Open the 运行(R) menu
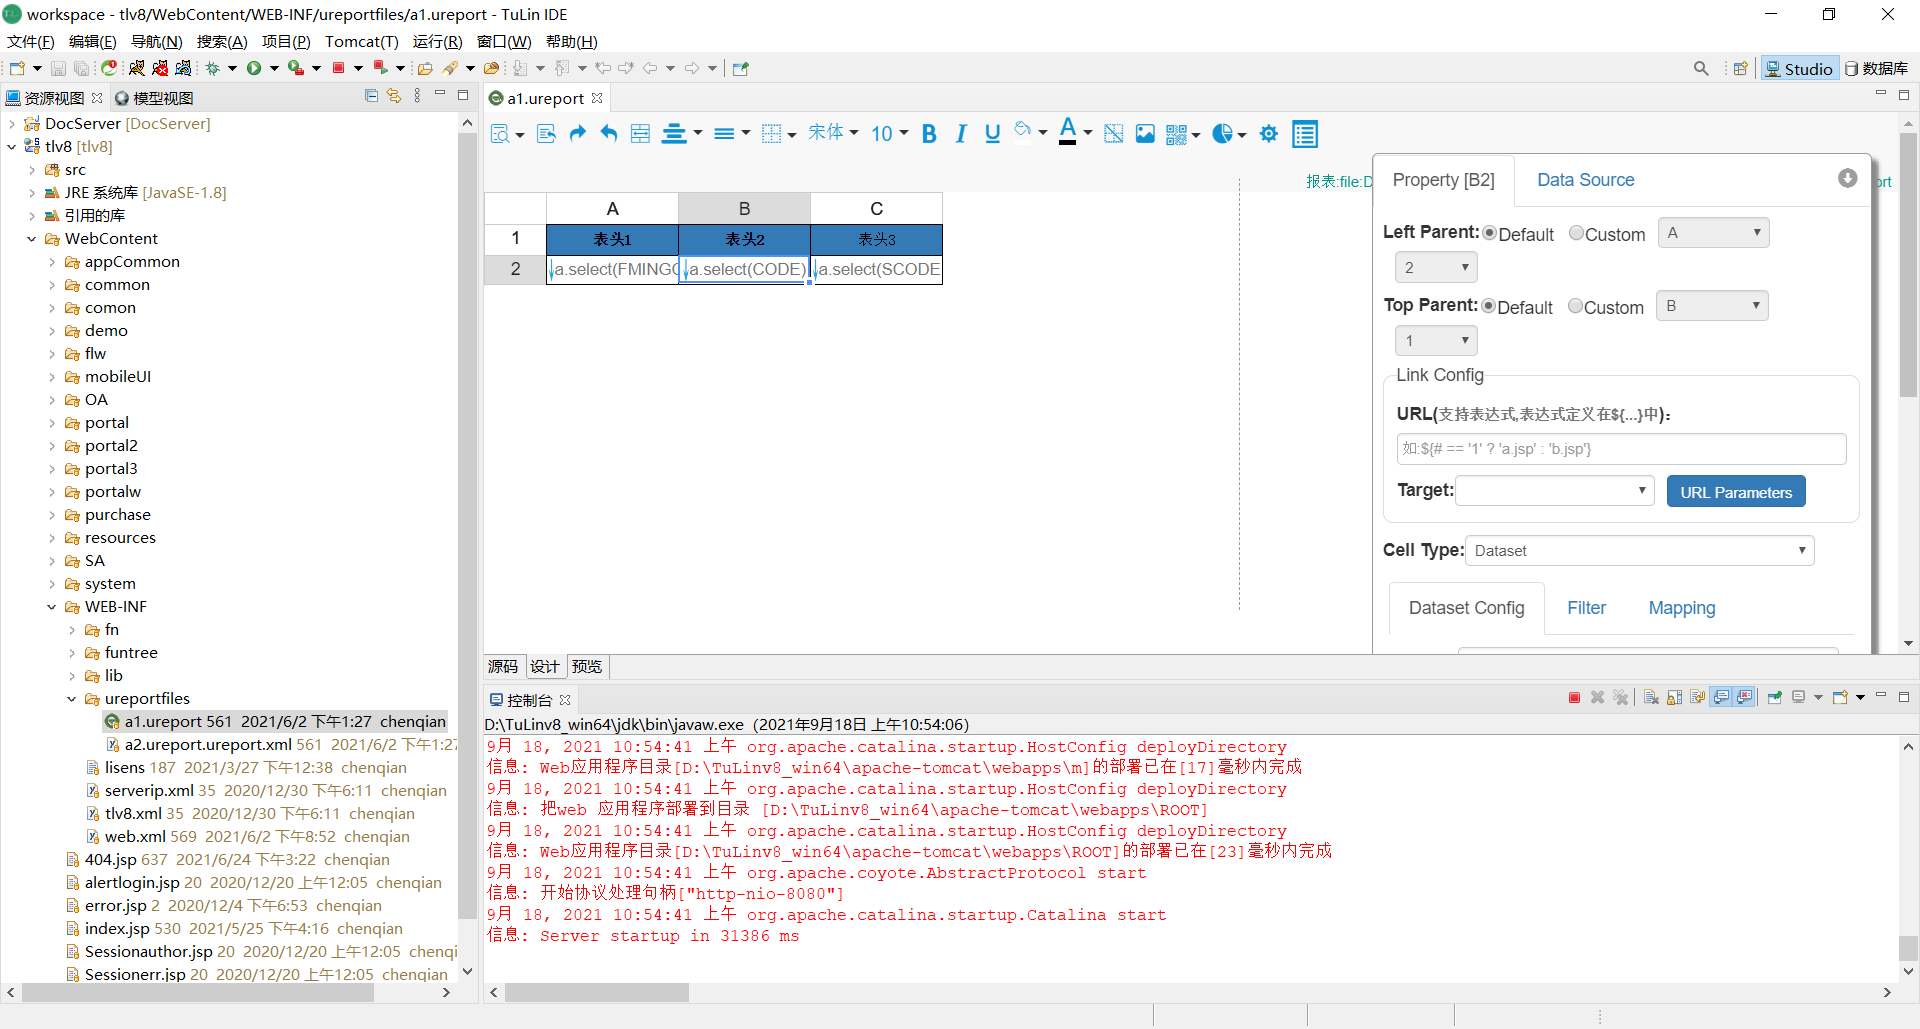Image resolution: width=1920 pixels, height=1029 pixels. [x=437, y=41]
